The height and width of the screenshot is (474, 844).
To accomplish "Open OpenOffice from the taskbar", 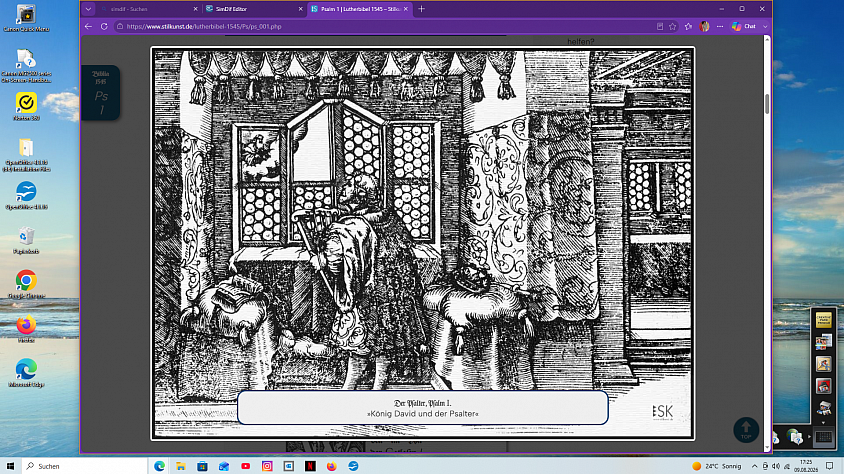I will tap(353, 466).
